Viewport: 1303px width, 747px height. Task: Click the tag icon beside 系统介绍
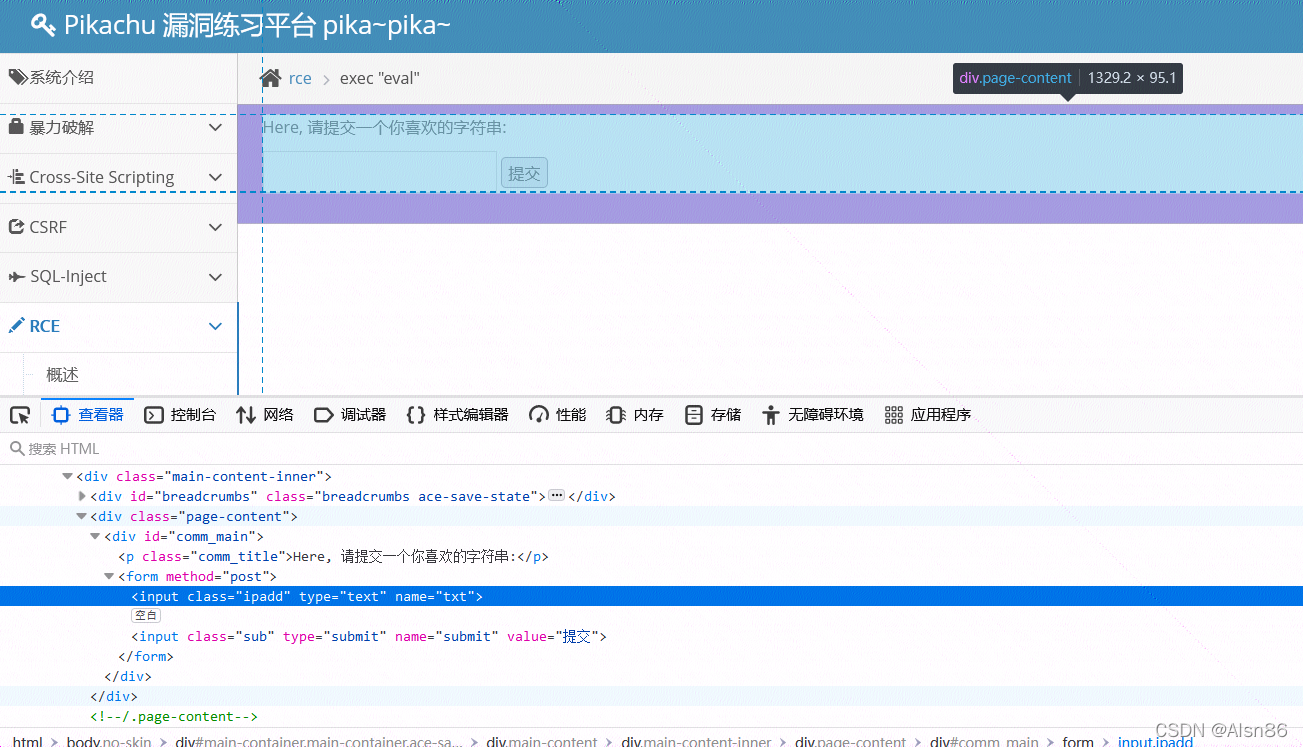tap(18, 77)
